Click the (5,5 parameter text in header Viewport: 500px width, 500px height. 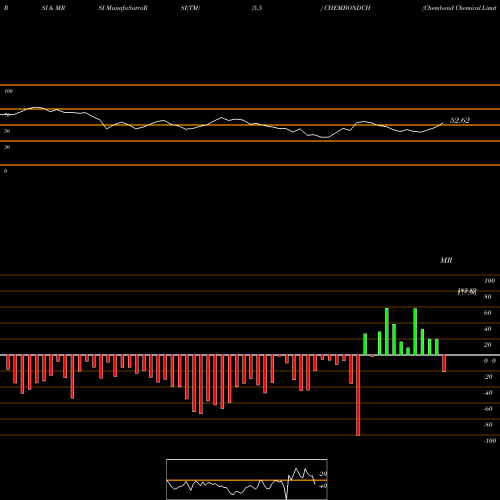(x=257, y=8)
